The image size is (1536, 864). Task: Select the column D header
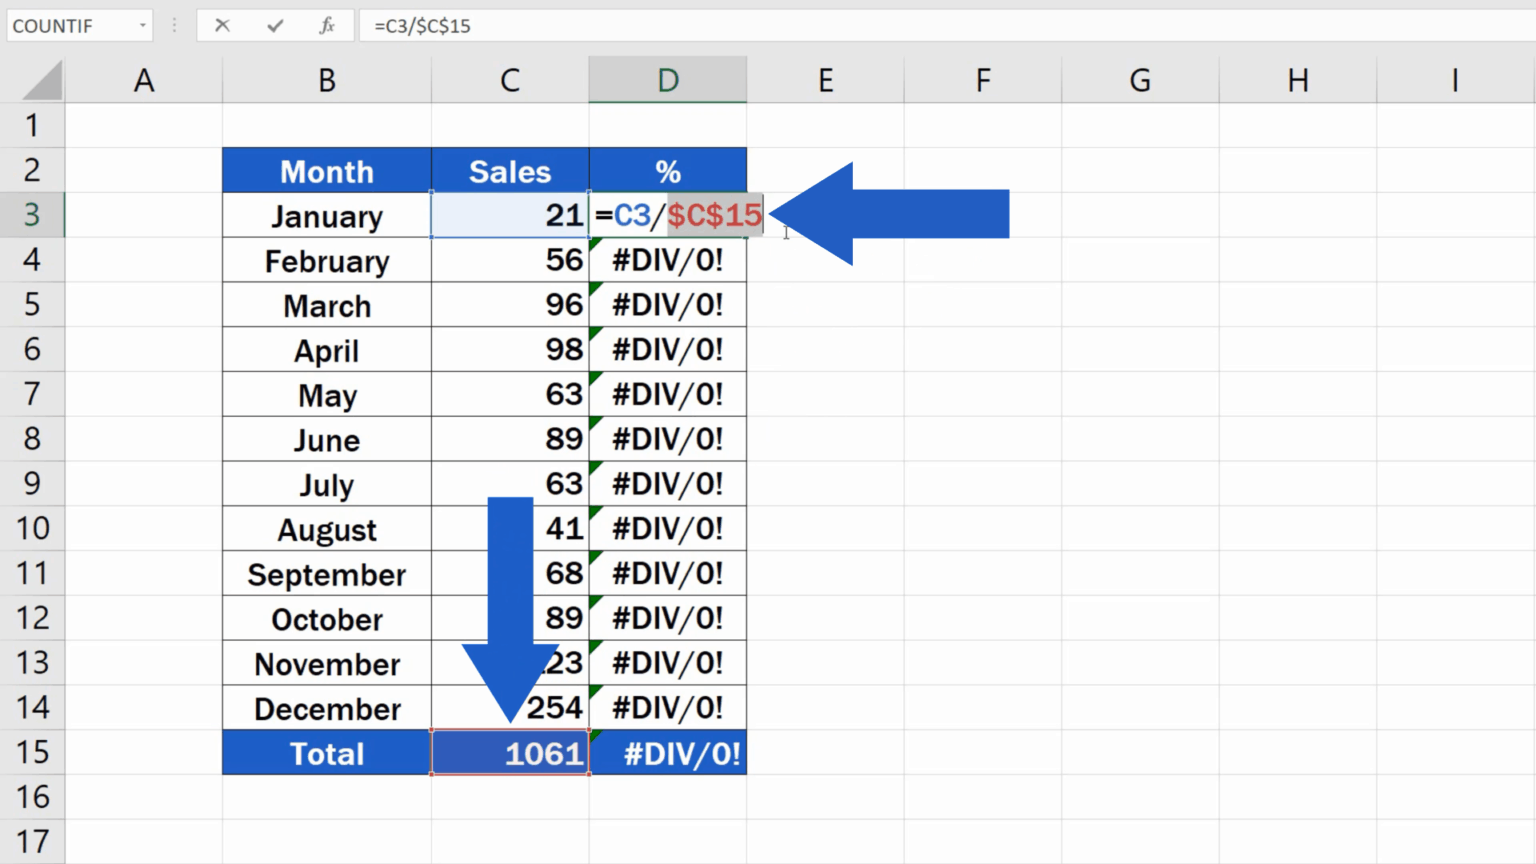(667, 79)
